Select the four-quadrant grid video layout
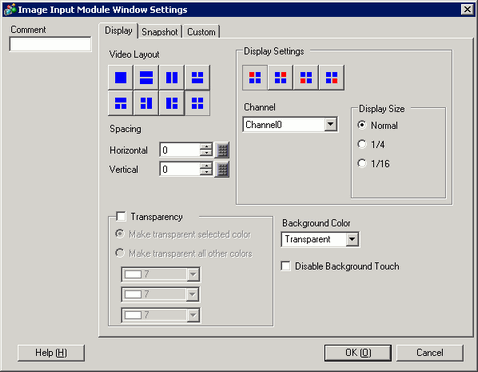 198,103
